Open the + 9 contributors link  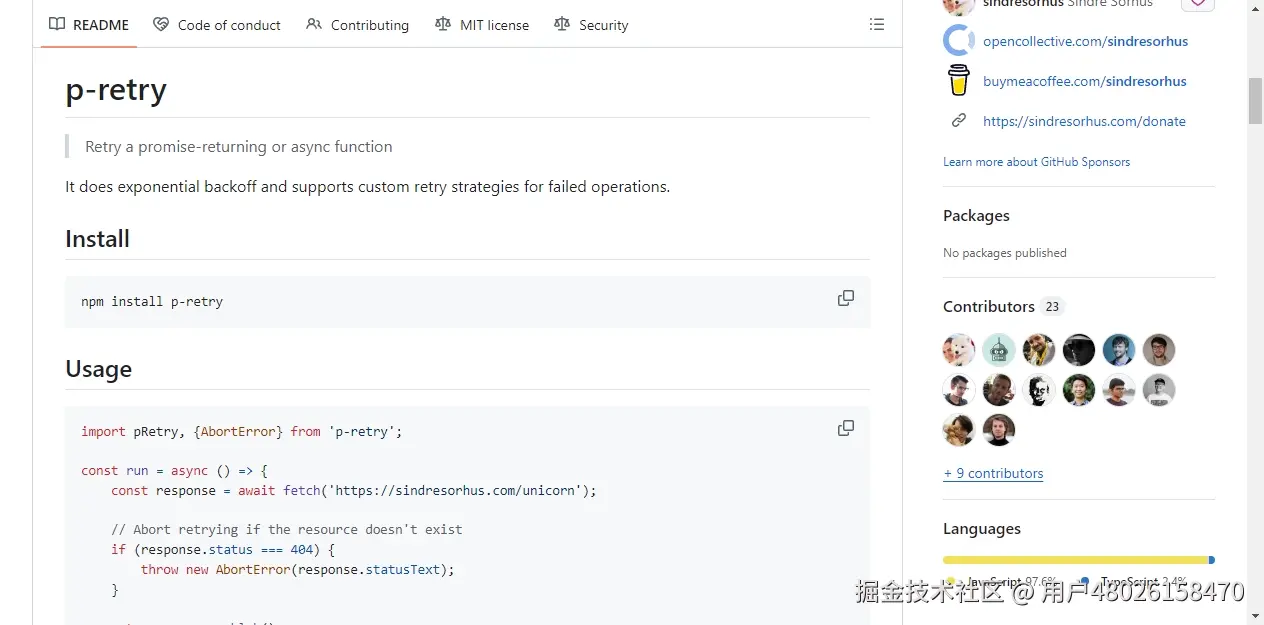993,473
